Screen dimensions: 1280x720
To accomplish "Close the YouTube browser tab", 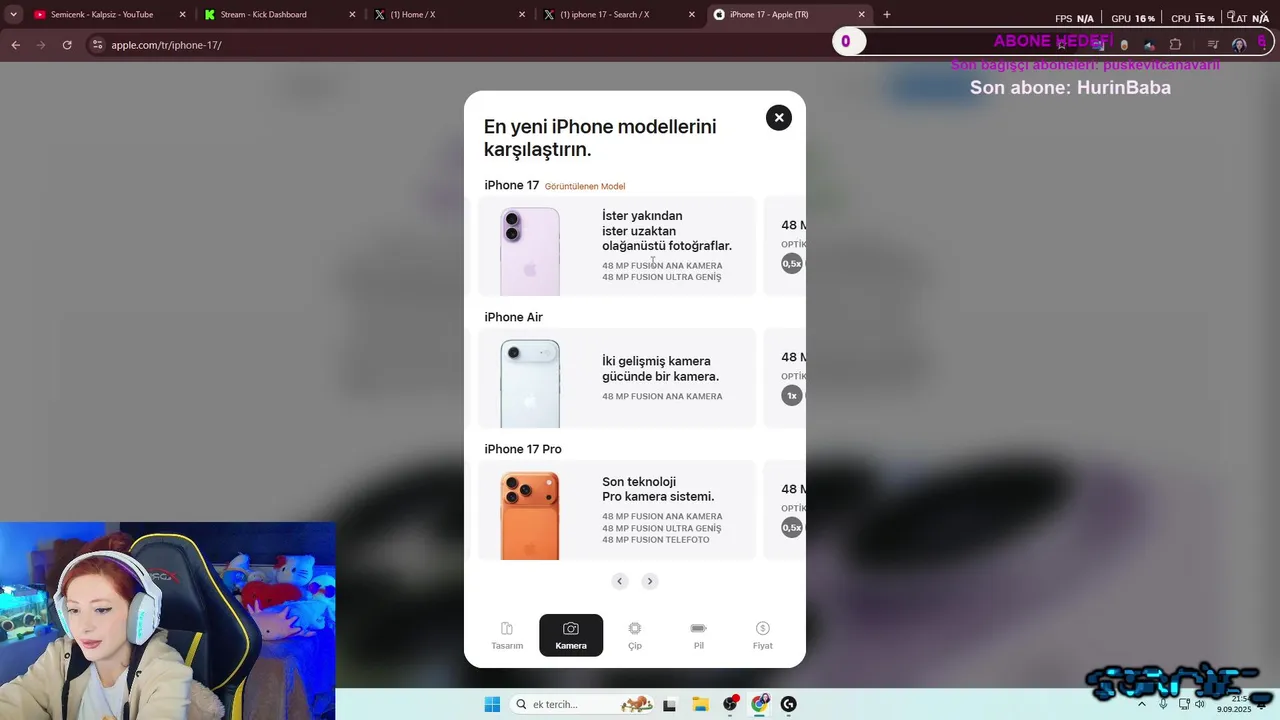I will click(182, 15).
